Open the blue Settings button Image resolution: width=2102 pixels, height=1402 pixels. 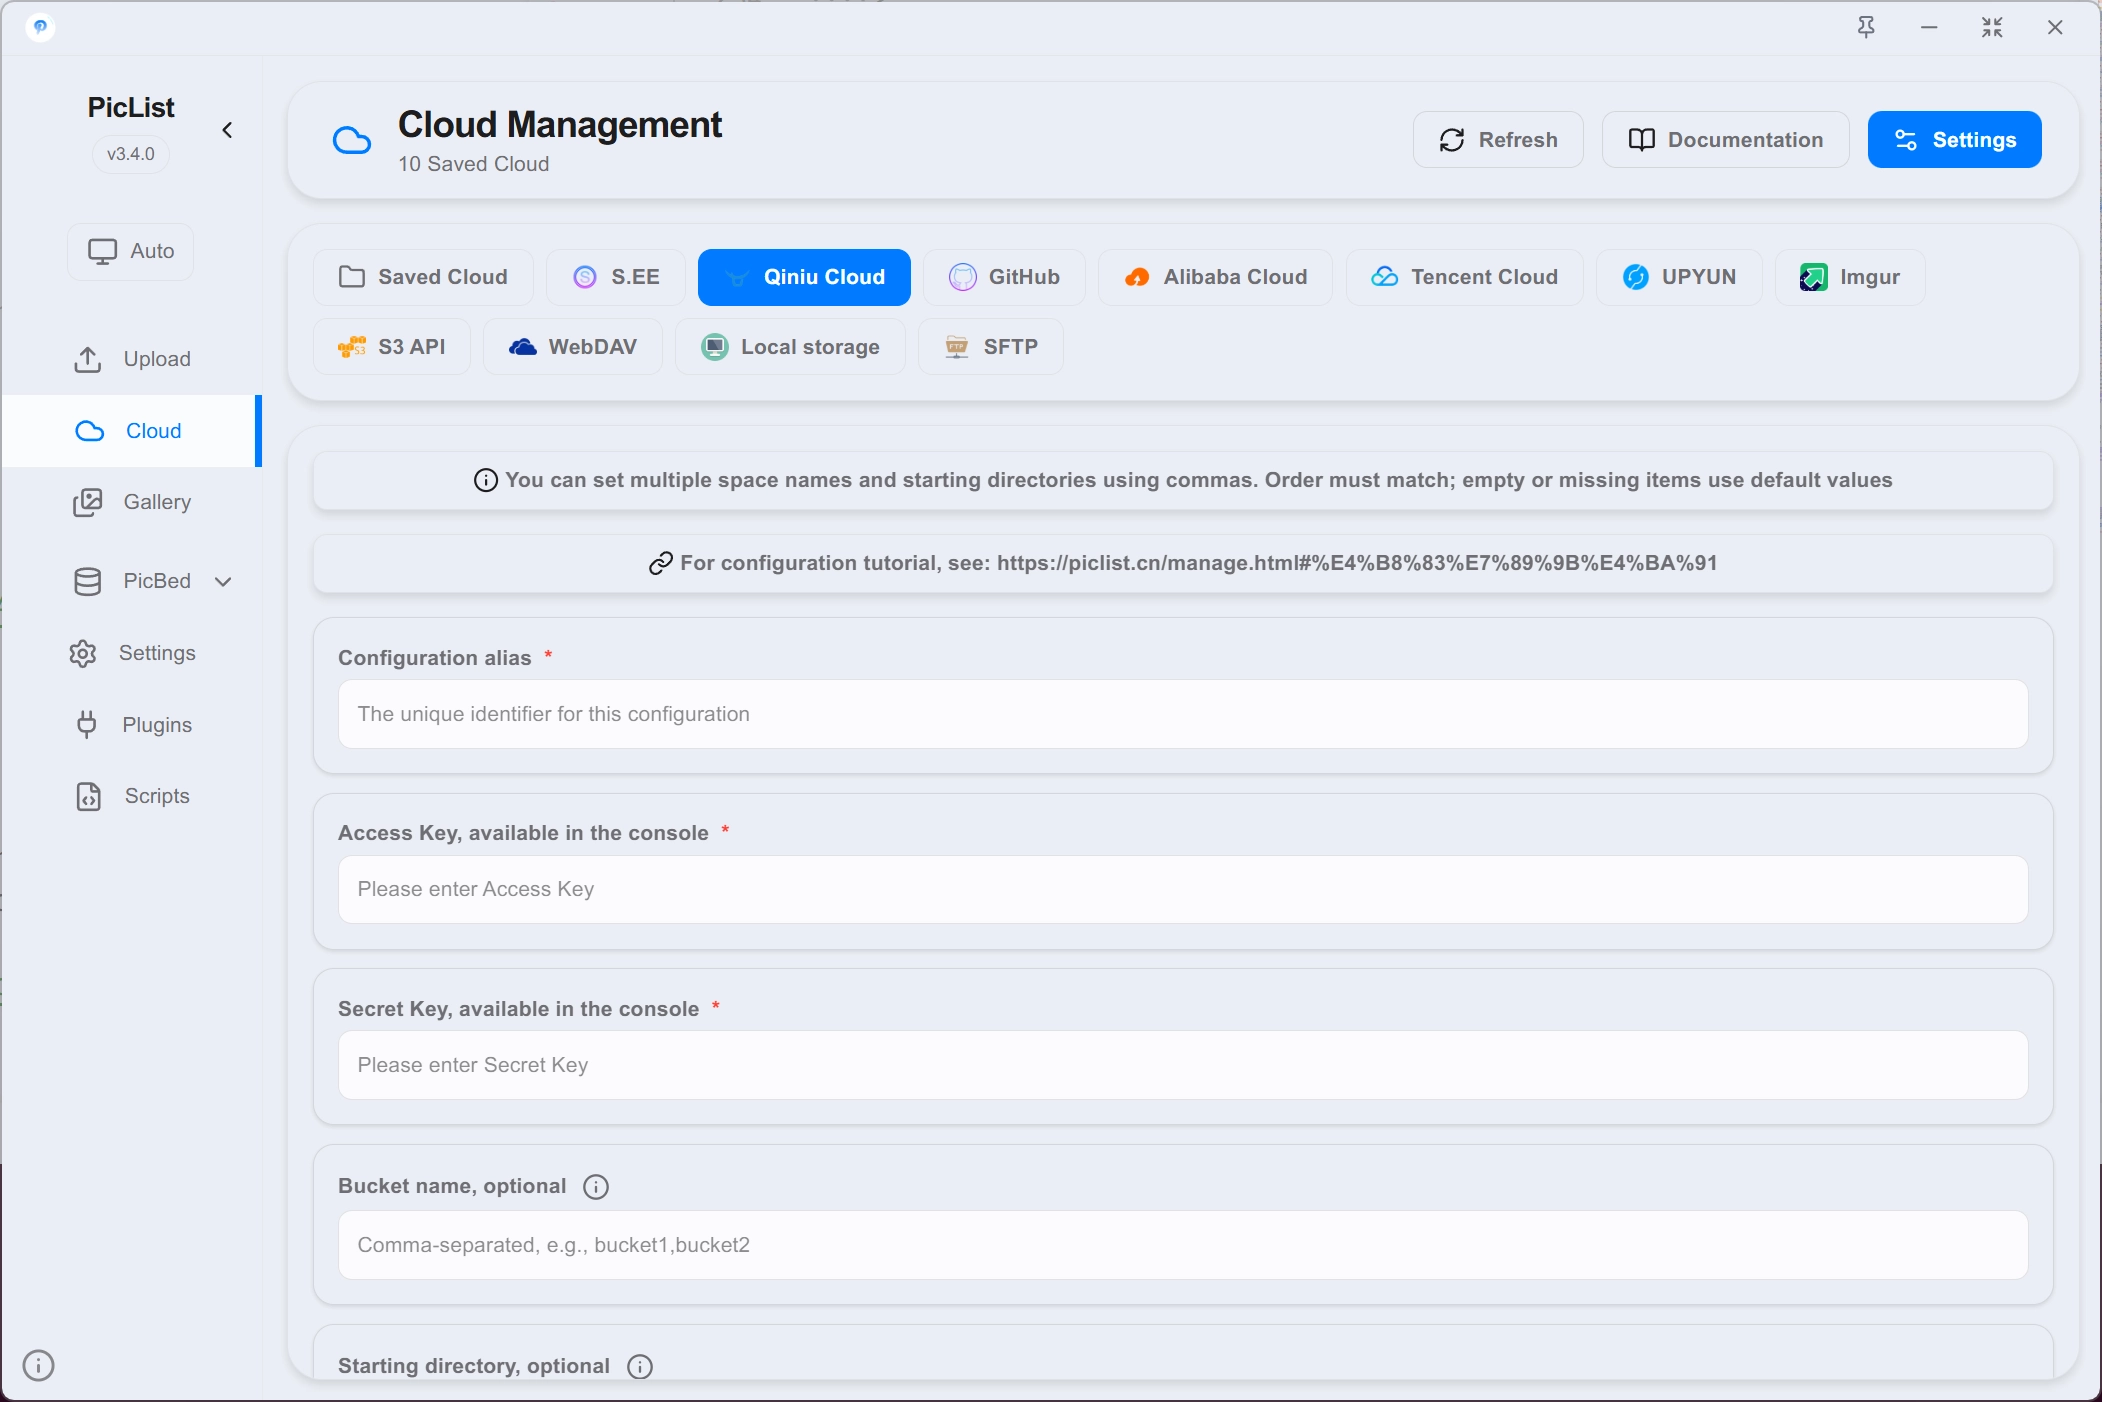tap(1954, 140)
